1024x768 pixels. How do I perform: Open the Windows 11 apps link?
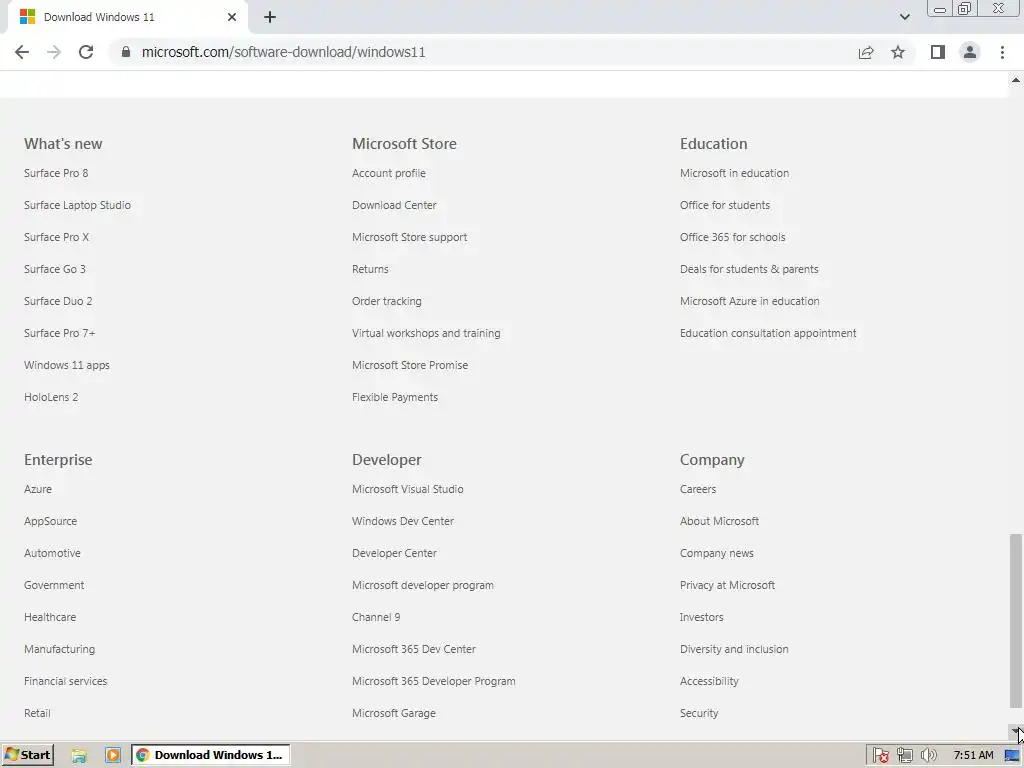click(67, 365)
